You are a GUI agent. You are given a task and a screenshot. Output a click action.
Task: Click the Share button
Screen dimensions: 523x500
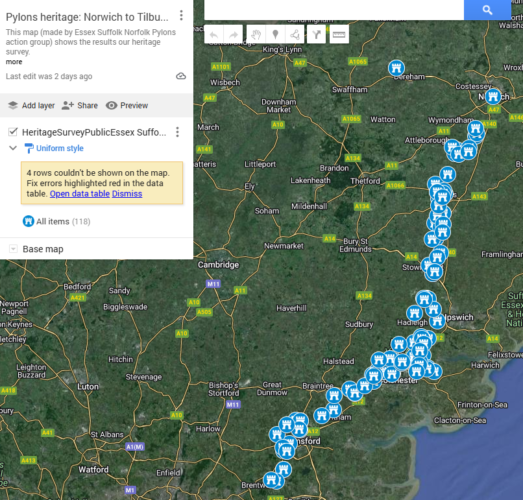pyautogui.click(x=80, y=105)
